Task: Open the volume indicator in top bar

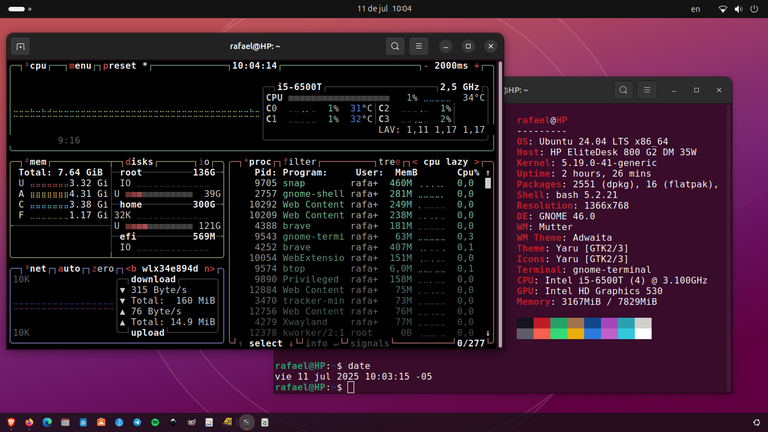Action: click(738, 9)
